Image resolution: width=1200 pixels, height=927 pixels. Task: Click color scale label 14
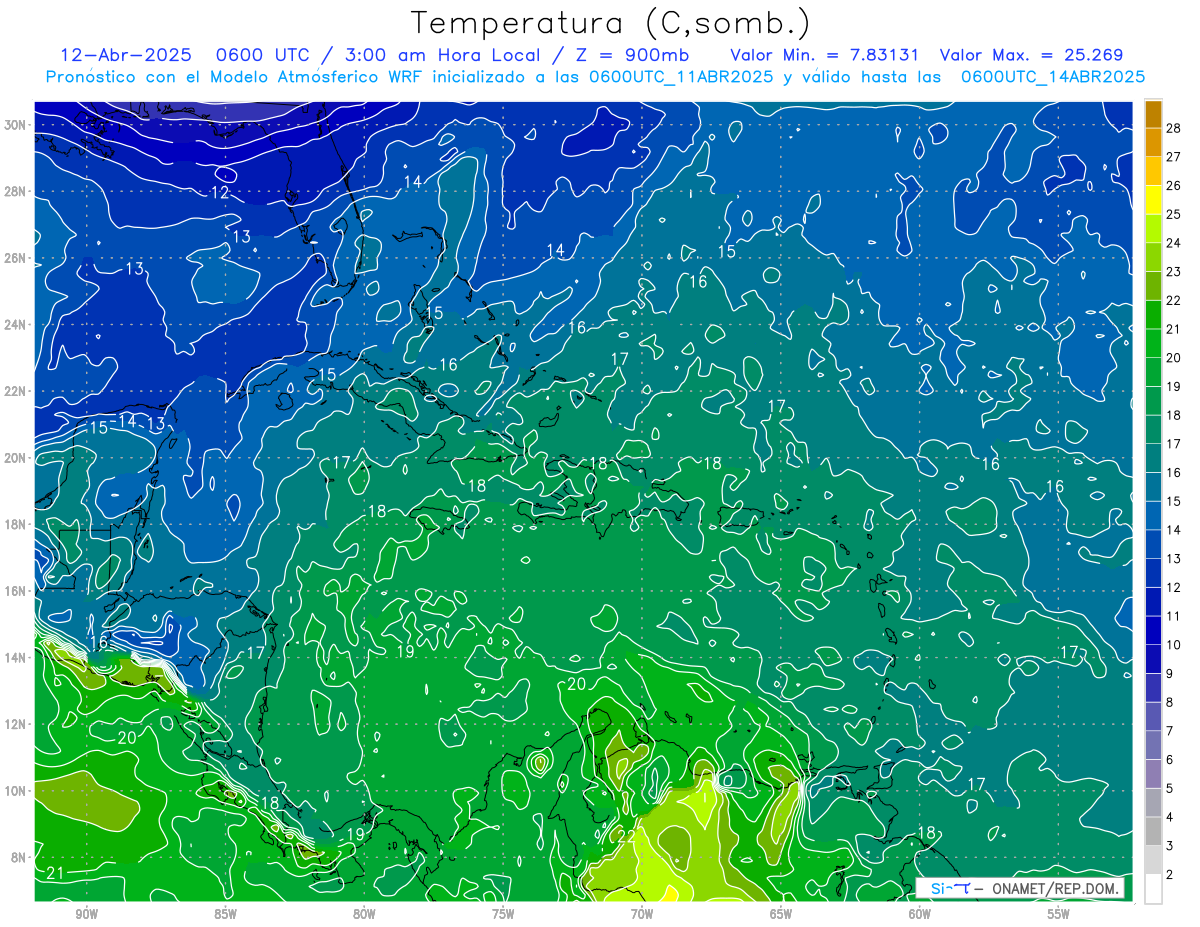[x=1173, y=530]
